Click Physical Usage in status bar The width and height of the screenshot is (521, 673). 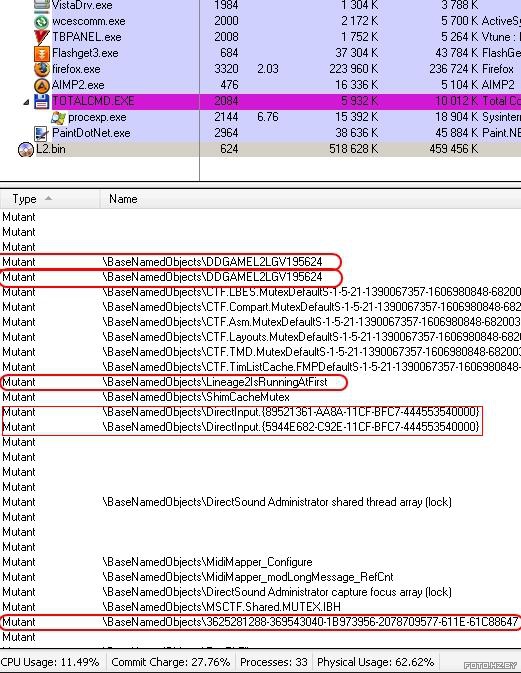coord(376,662)
